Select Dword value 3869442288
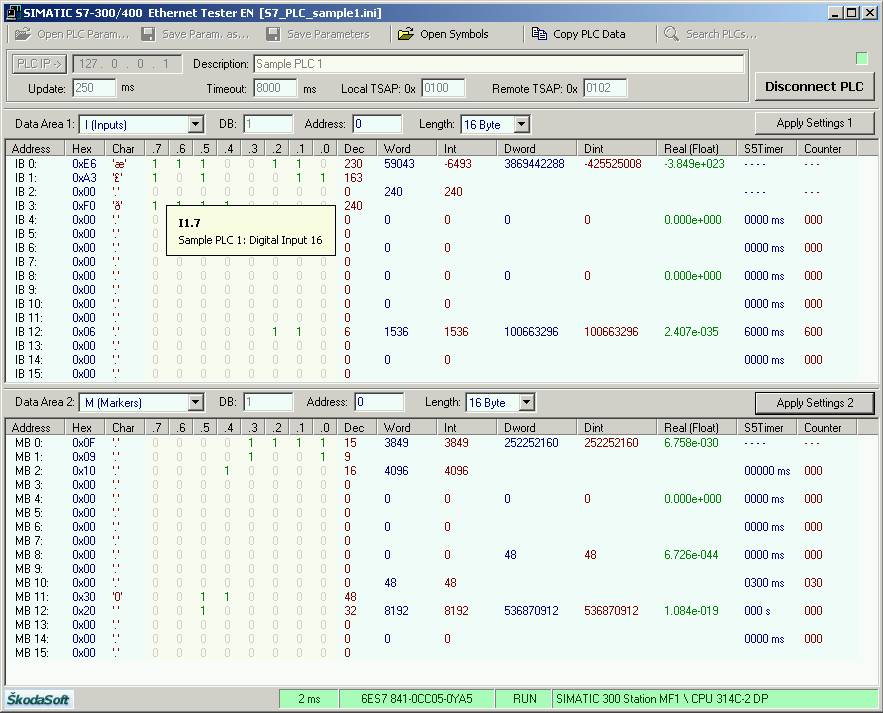The image size is (883, 713). pyautogui.click(x=534, y=164)
